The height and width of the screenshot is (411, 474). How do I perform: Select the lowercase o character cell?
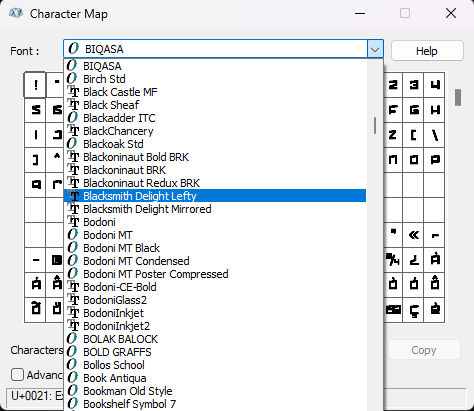[414, 160]
